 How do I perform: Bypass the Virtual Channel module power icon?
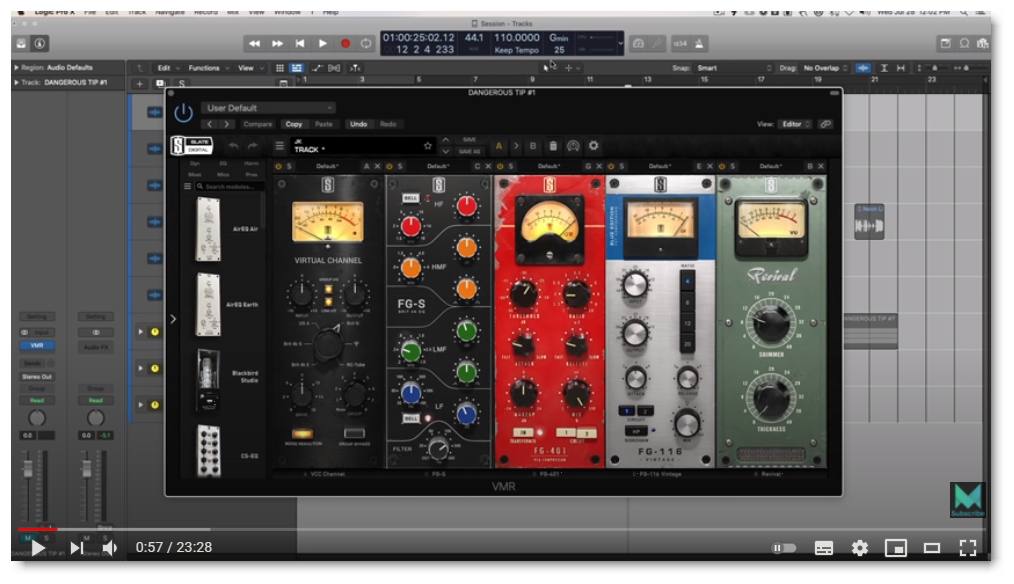[x=279, y=166]
